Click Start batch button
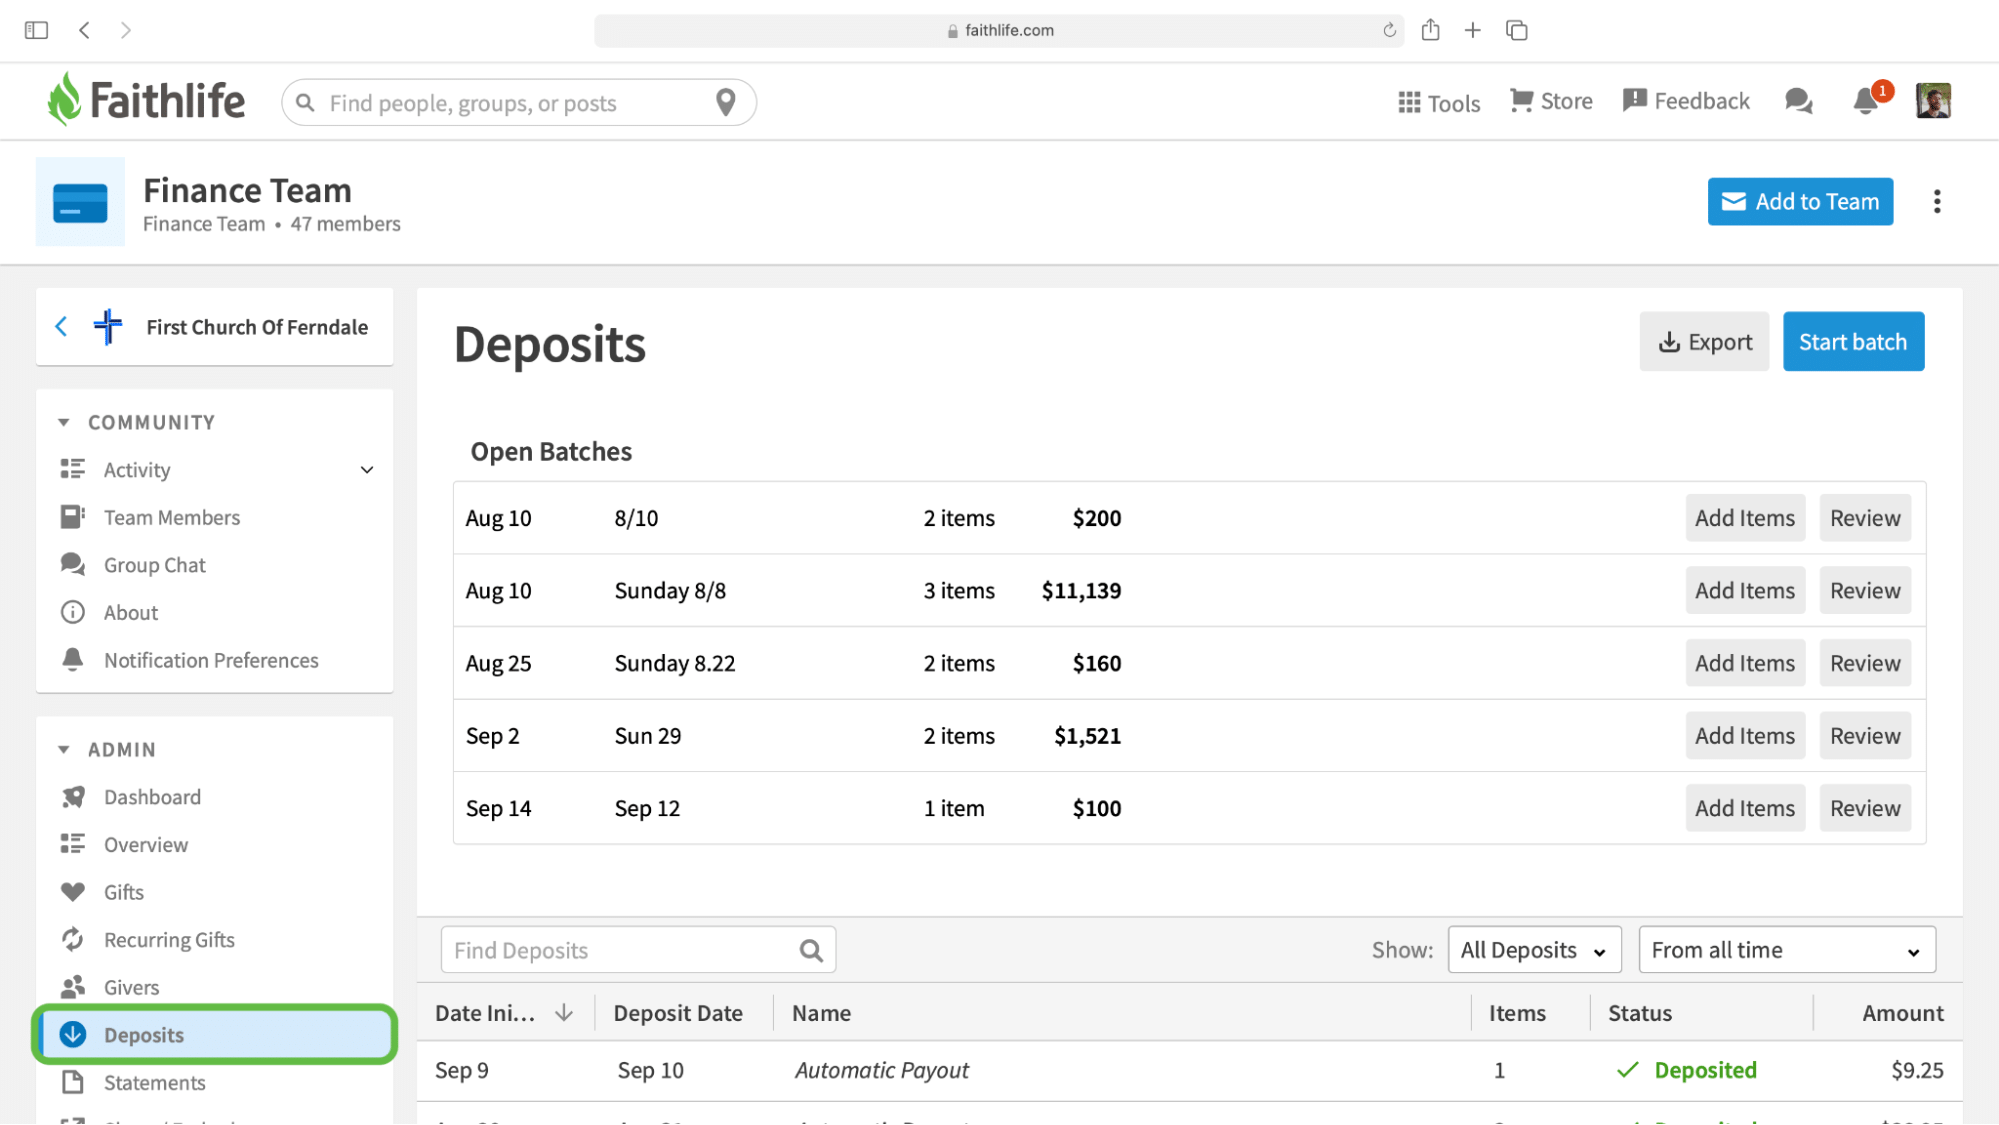This screenshot has height=1125, width=1999. tap(1853, 342)
